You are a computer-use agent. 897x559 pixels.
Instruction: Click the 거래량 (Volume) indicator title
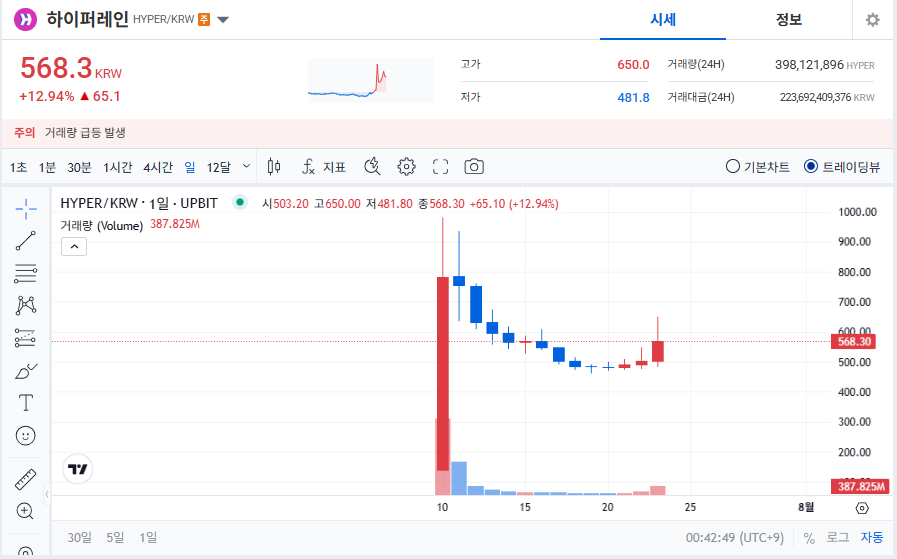tap(102, 225)
